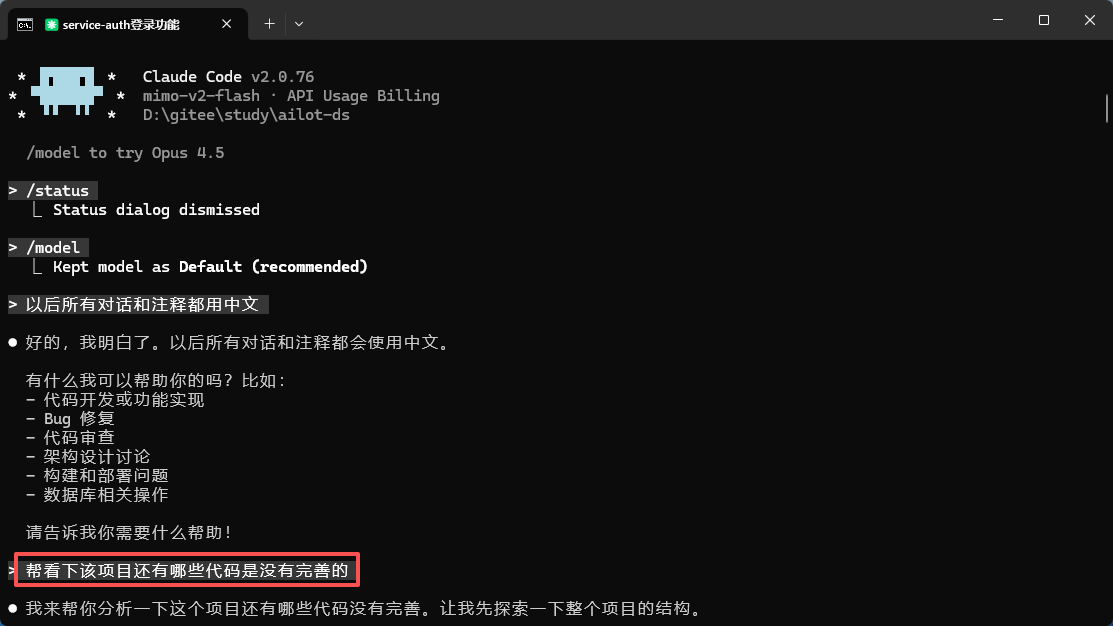Click the /model command line
The image size is (1113, 626).
point(48,248)
